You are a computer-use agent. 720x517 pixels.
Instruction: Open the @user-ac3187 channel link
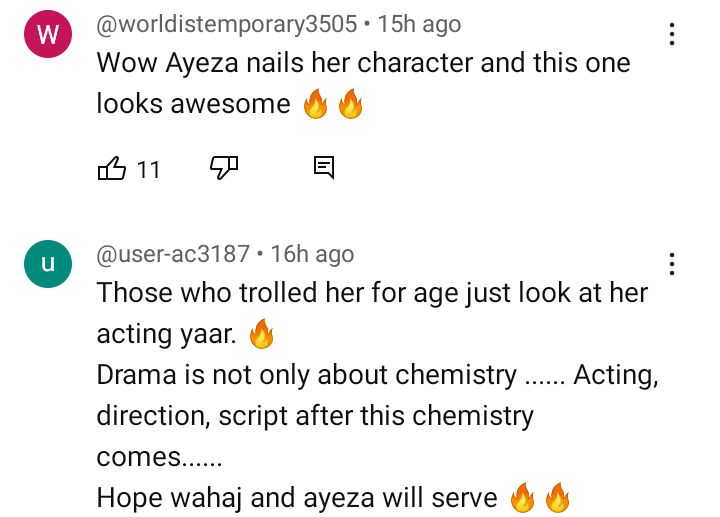tap(173, 254)
